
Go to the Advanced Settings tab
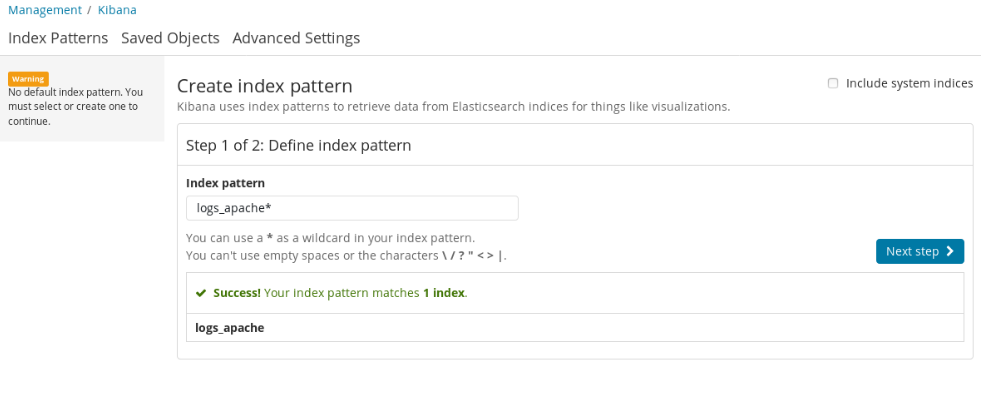coord(296,38)
